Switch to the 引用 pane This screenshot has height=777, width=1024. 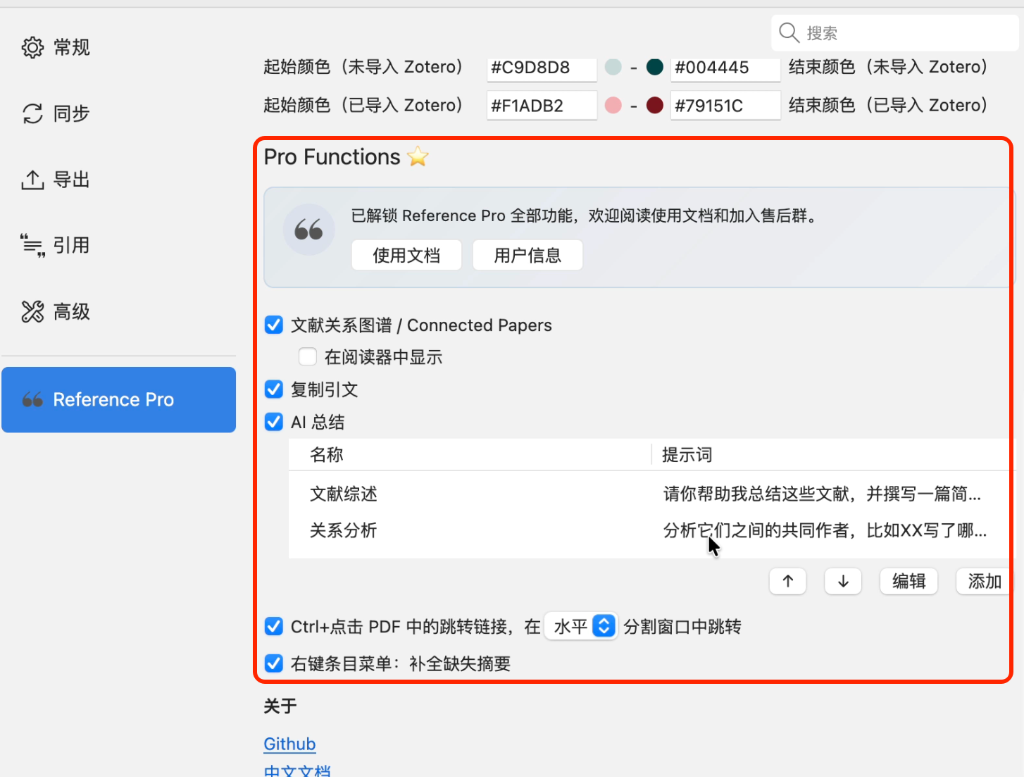coord(119,246)
